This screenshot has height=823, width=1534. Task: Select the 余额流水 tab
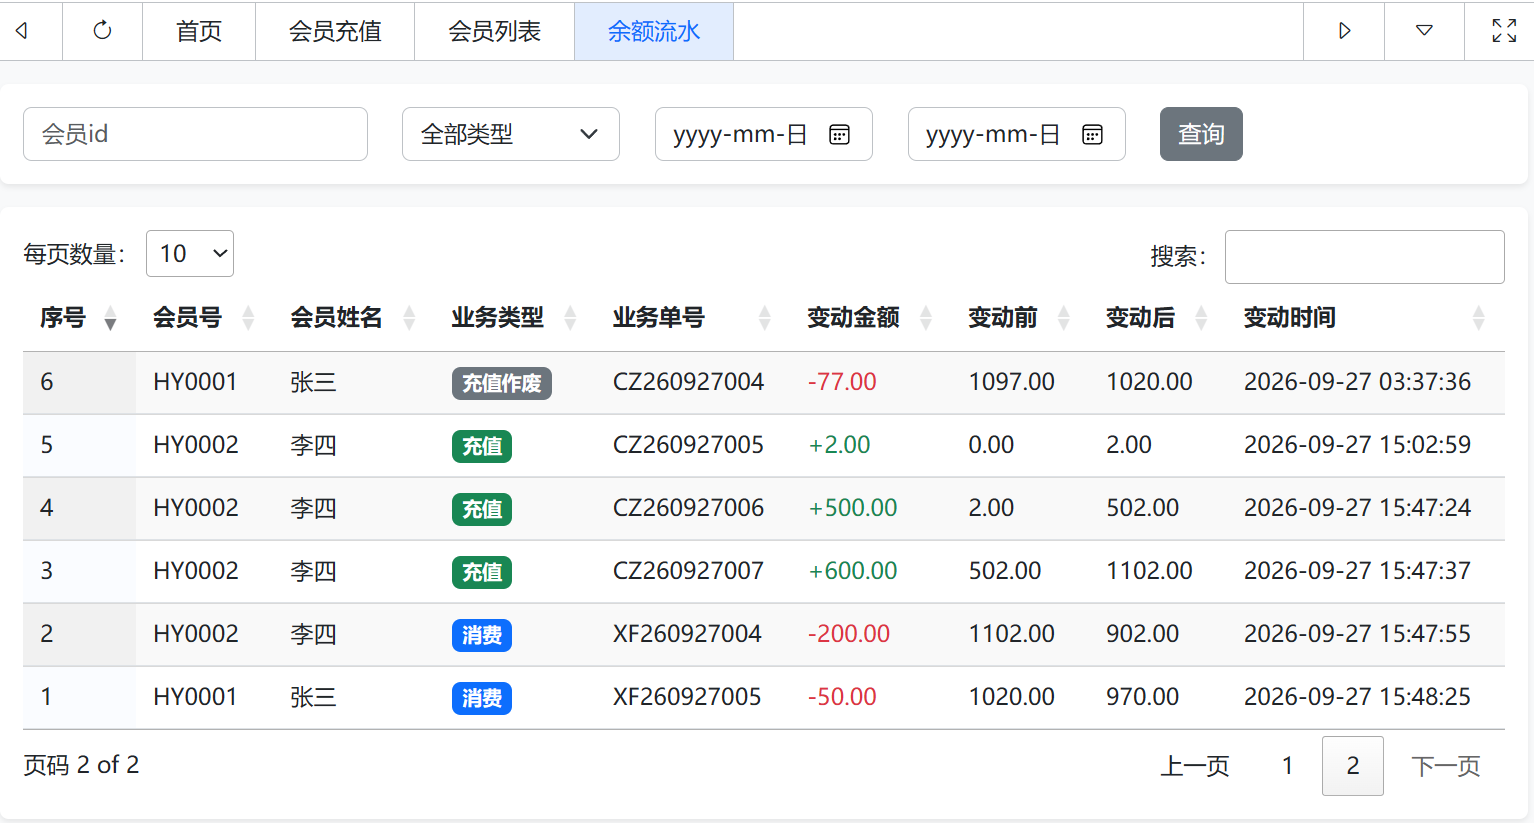654,31
